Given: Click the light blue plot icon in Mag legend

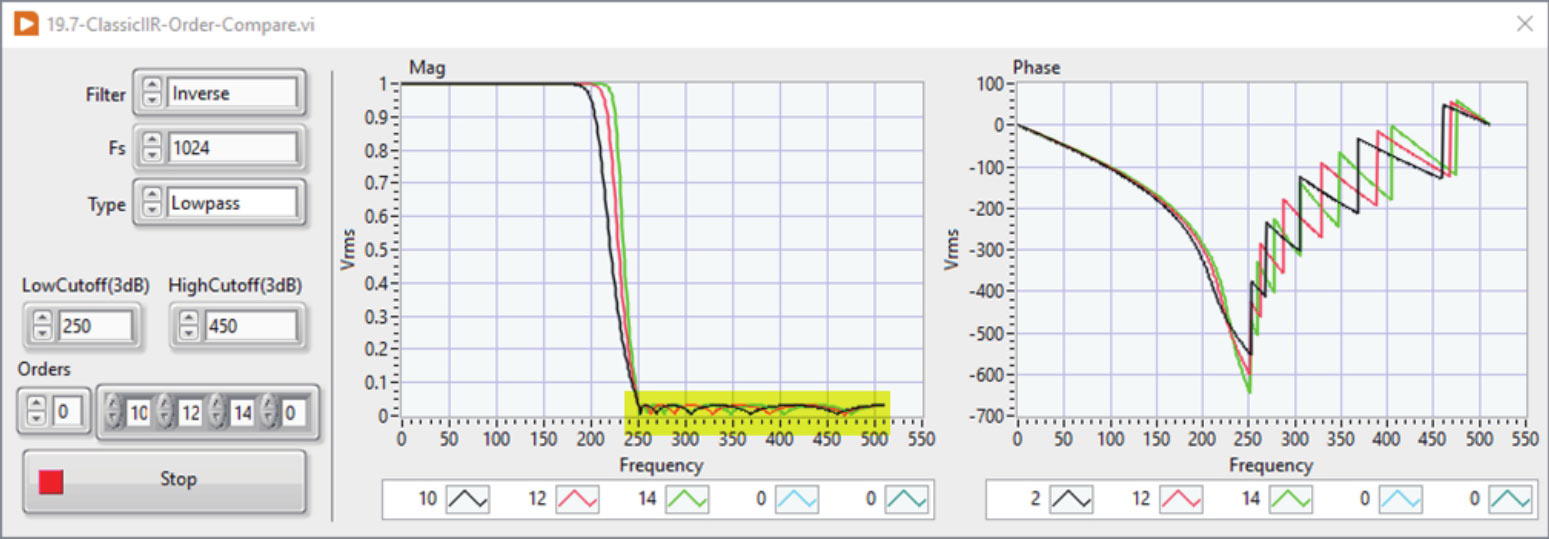Looking at the screenshot, I should tap(798, 499).
